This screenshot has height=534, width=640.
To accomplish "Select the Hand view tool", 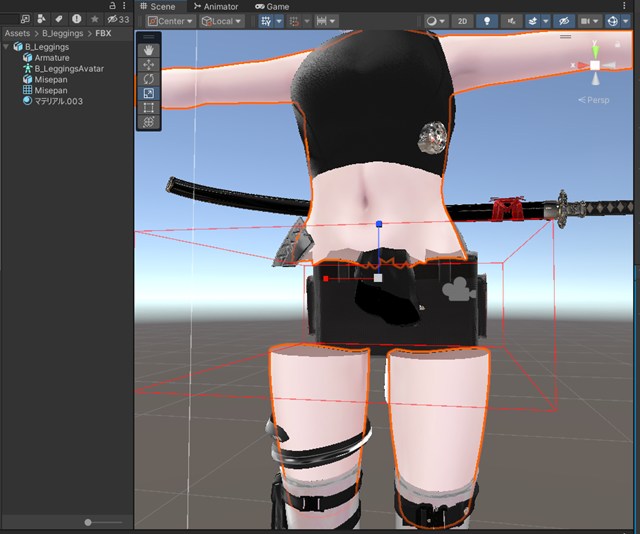I will (x=149, y=49).
